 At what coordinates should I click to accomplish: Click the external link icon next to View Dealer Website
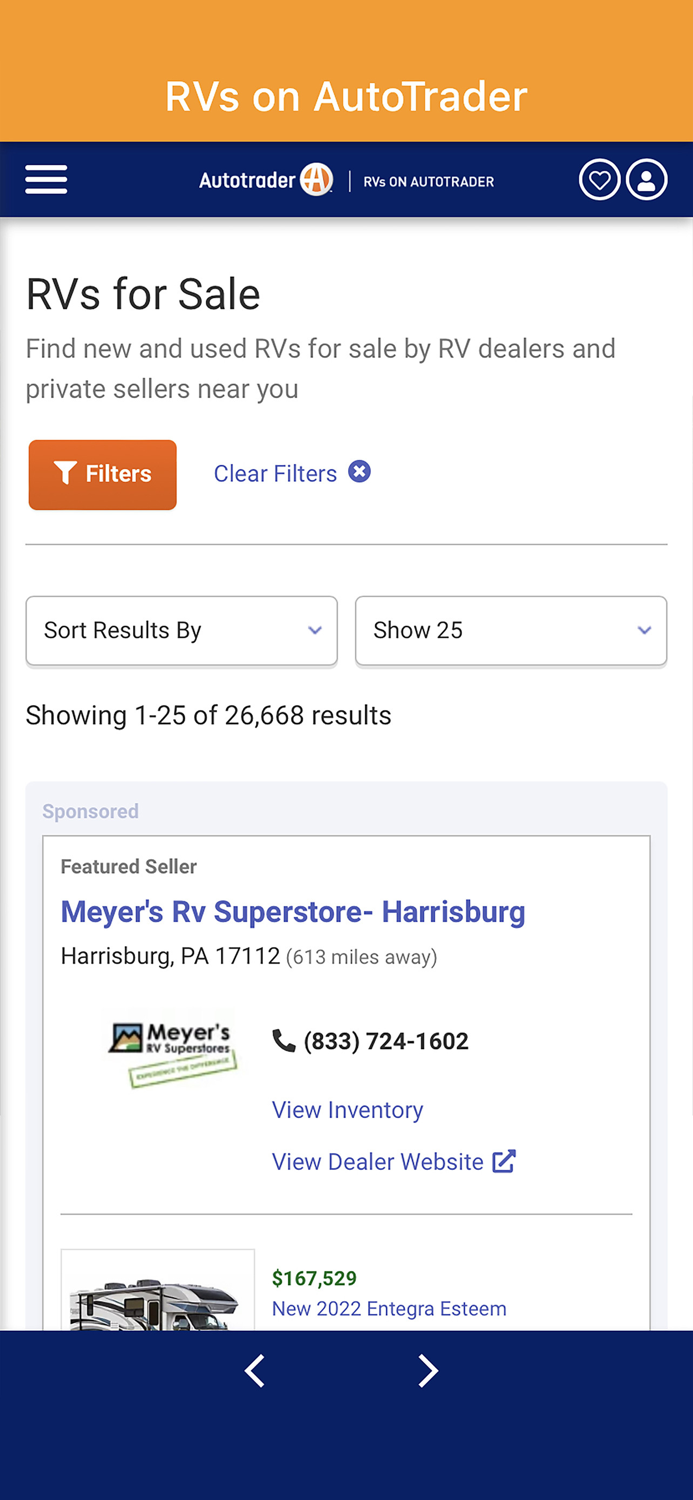pyautogui.click(x=507, y=1161)
